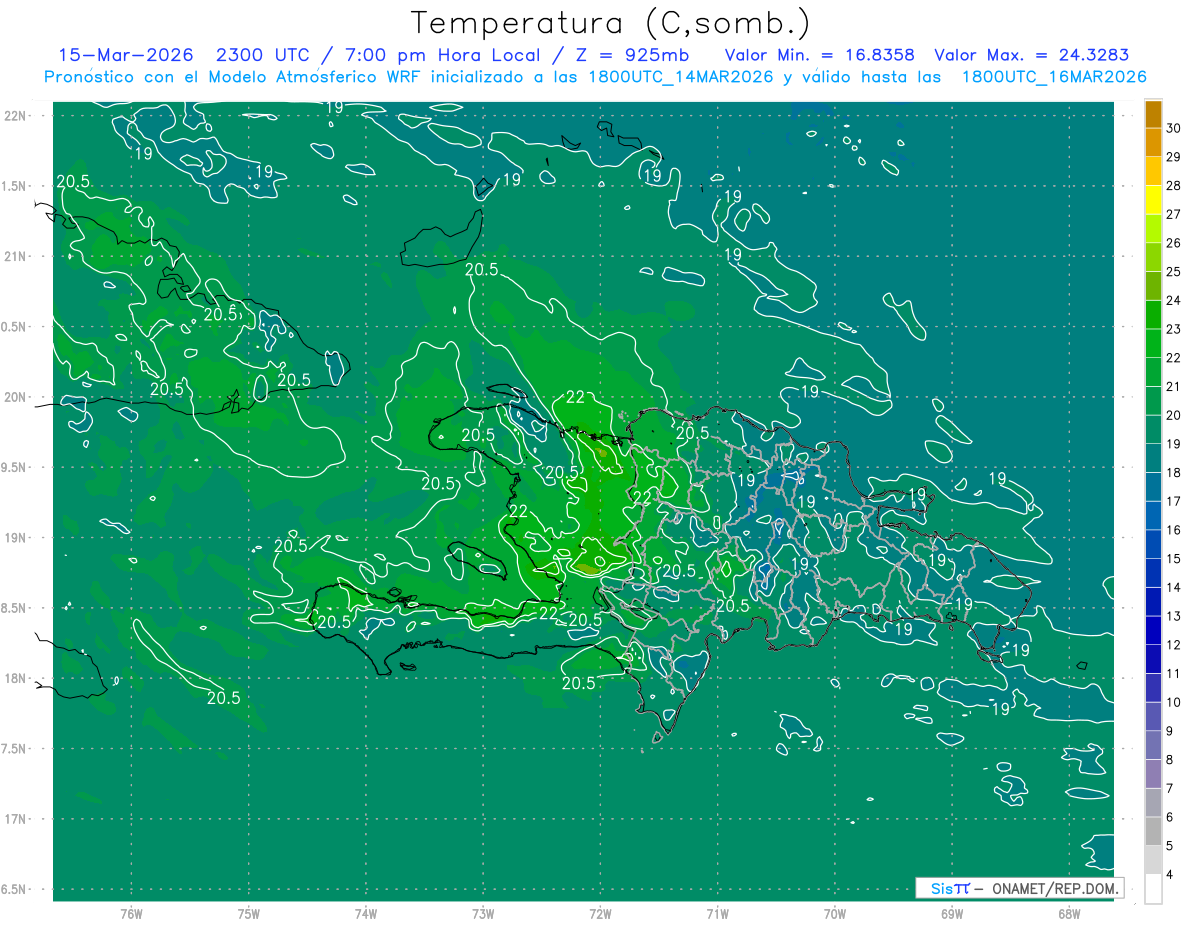Click the colorbar label 17
The height and width of the screenshot is (927, 1200).
(1173, 501)
